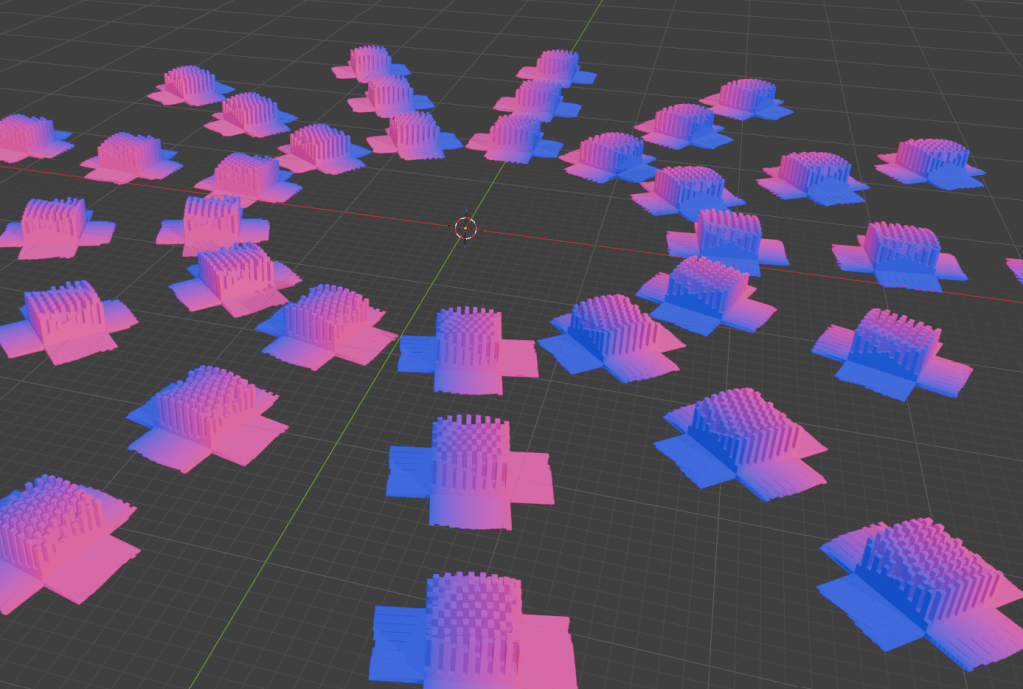This screenshot has height=689, width=1023.
Task: Select the pink mesh clipped at bottom-left edge
Action: point(52,540)
